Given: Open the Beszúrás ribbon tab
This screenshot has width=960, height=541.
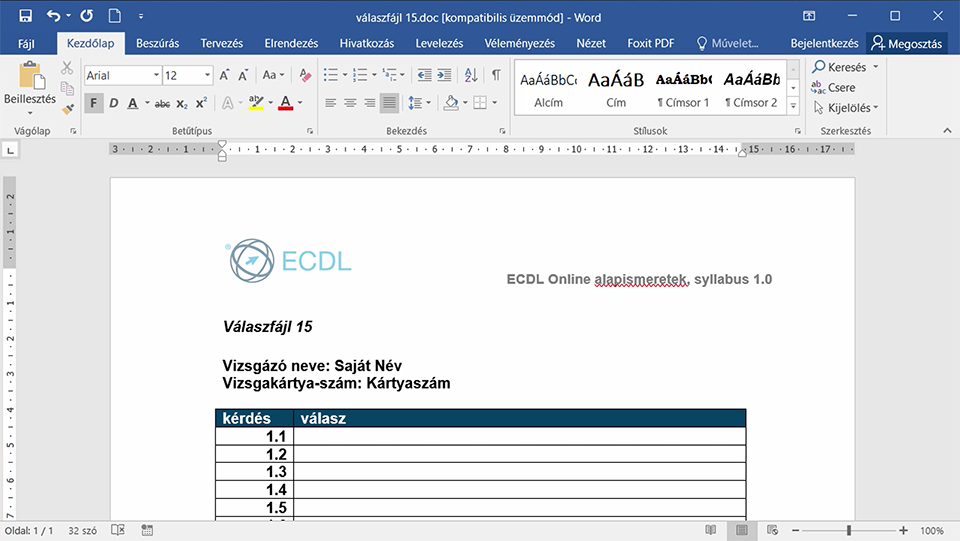Looking at the screenshot, I should pyautogui.click(x=157, y=43).
